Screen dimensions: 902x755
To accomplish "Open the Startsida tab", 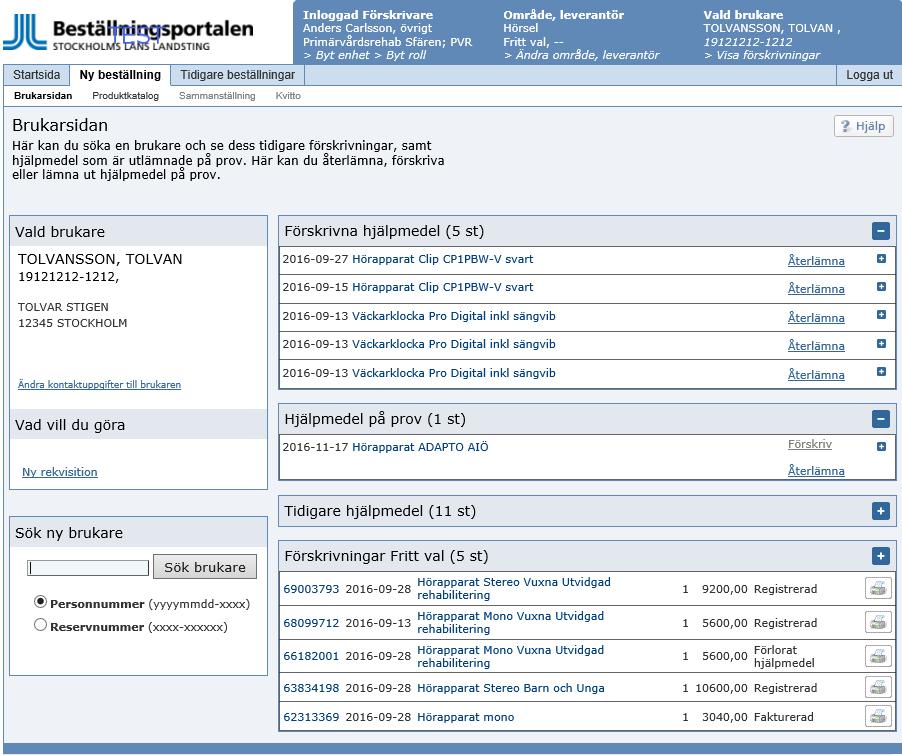I will [36, 75].
